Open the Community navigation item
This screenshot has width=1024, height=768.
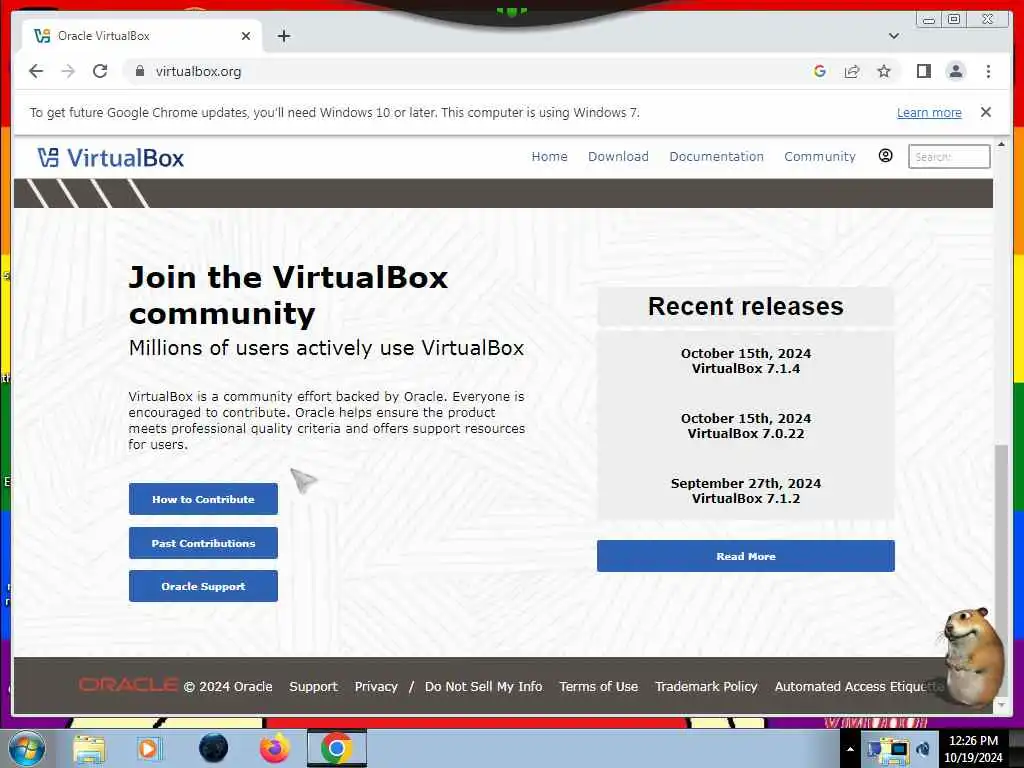click(820, 157)
